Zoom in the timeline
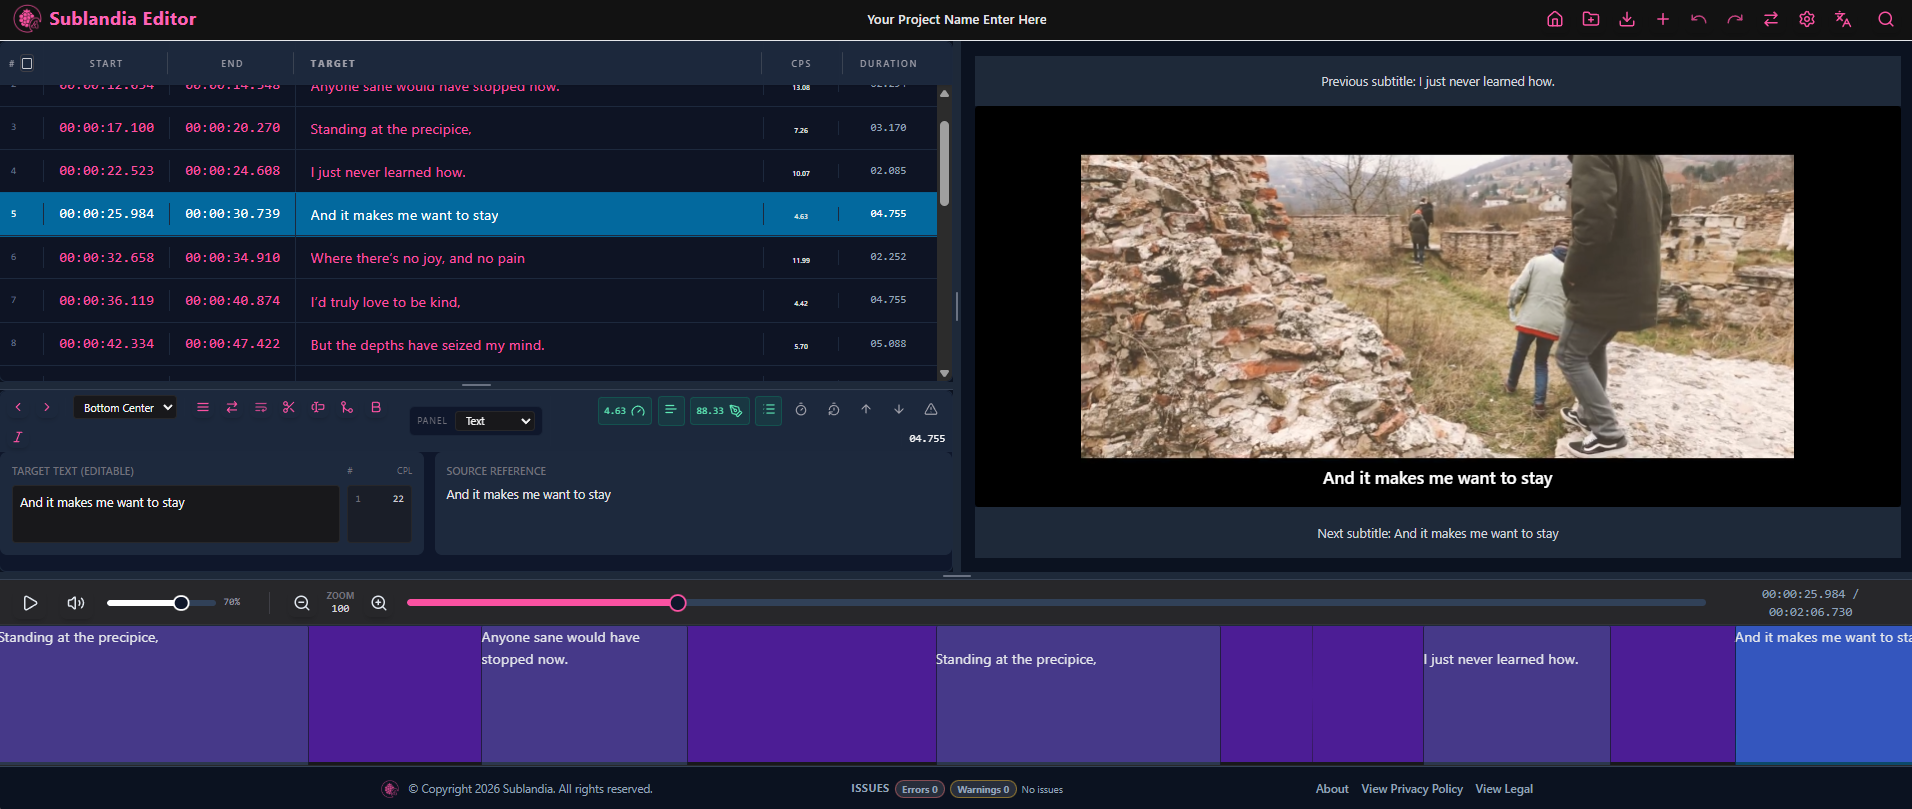Screen dimensions: 1912x809 pyautogui.click(x=379, y=603)
